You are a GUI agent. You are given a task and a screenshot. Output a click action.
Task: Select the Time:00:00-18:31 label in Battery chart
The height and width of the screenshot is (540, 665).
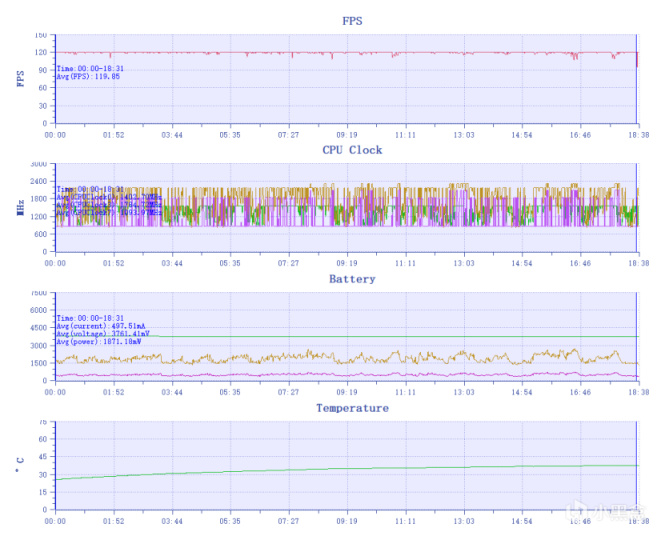click(x=90, y=318)
